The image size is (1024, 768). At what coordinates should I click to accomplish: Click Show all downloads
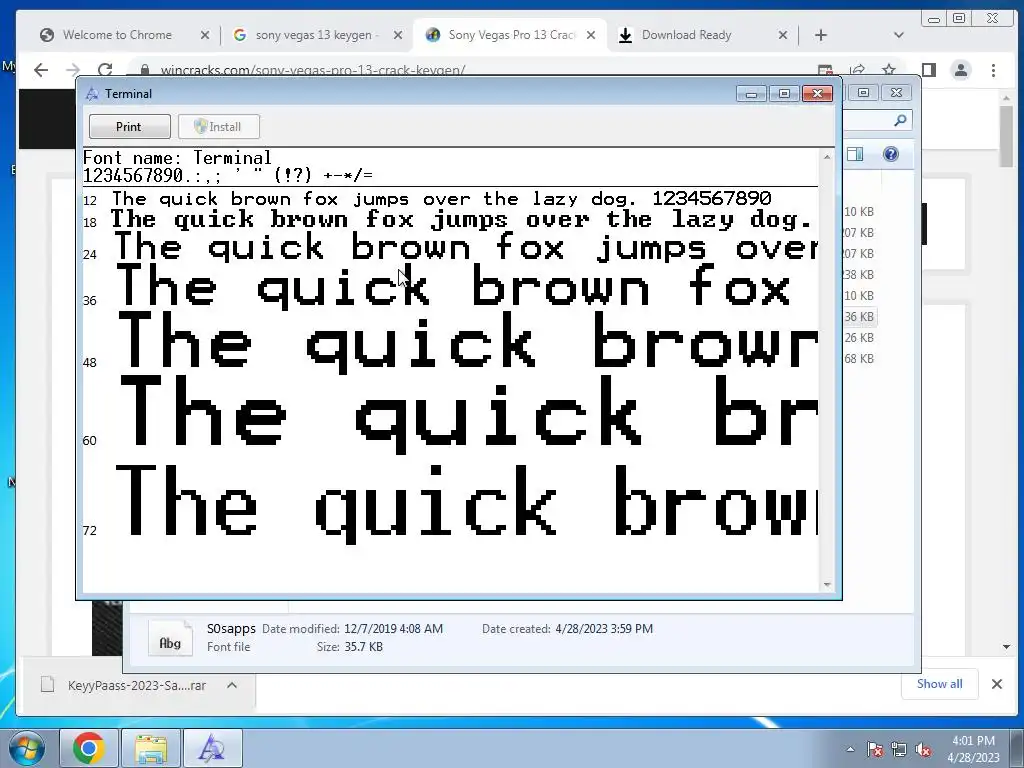pyautogui.click(x=939, y=684)
